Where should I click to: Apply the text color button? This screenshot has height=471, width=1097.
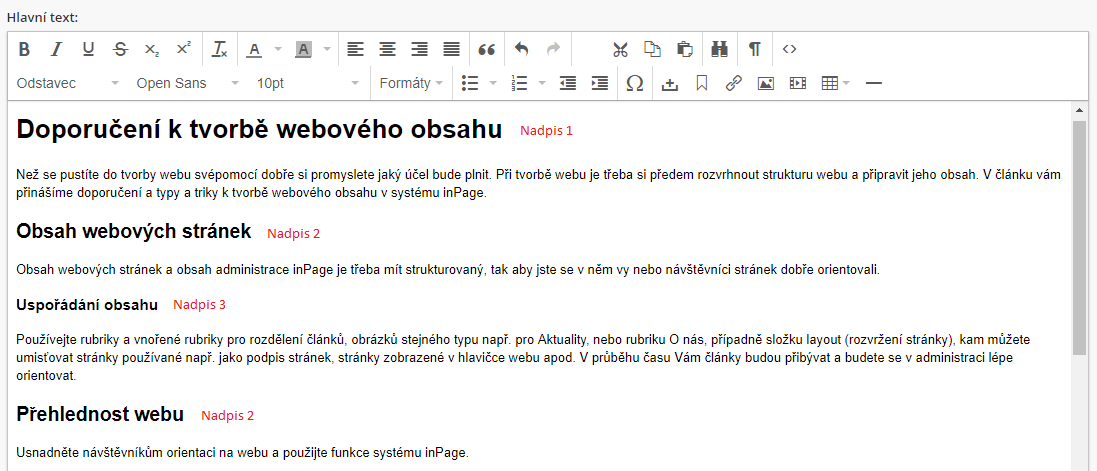click(255, 49)
